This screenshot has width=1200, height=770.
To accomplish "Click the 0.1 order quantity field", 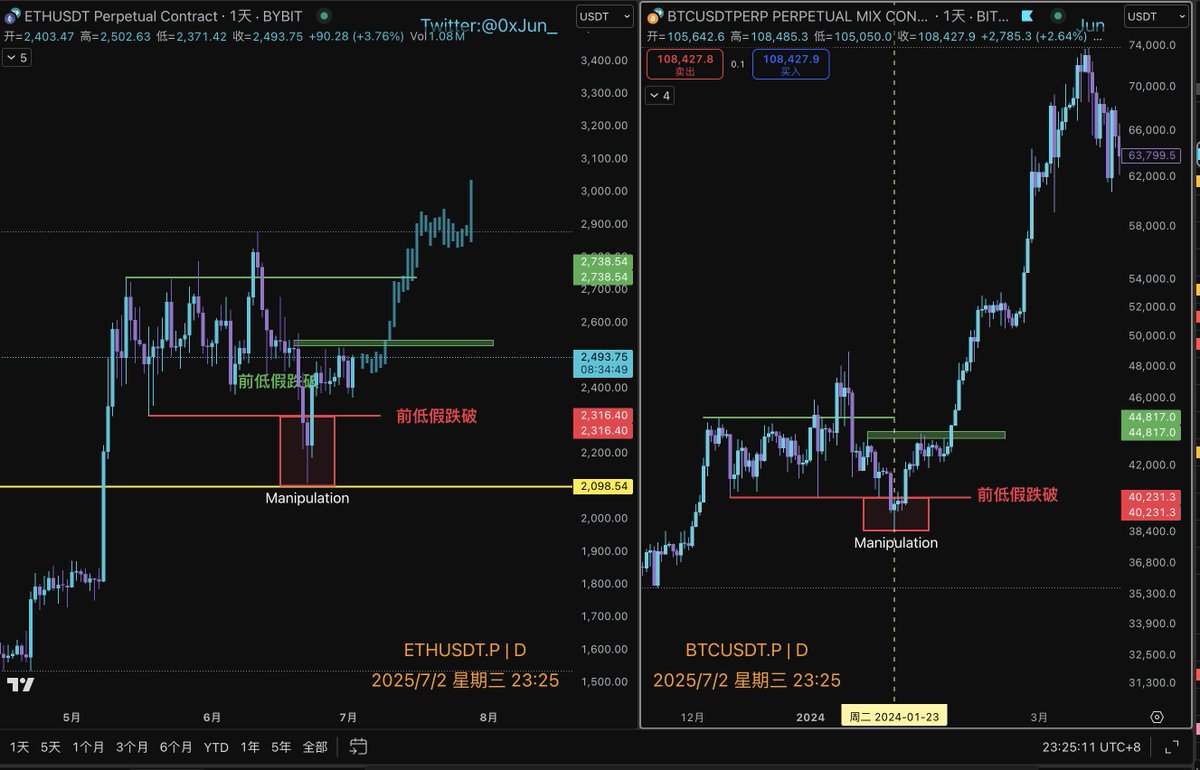I will point(737,64).
